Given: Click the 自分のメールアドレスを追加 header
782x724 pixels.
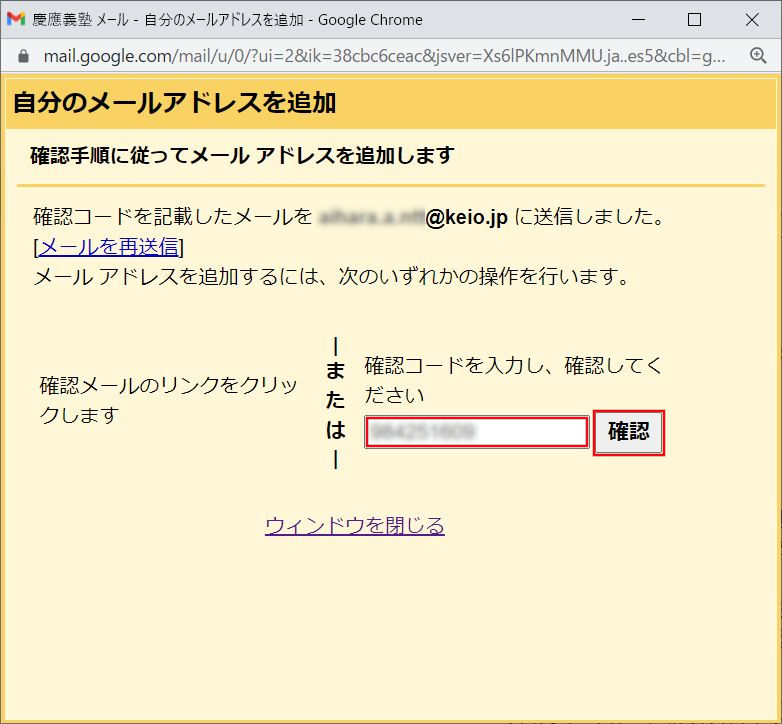Looking at the screenshot, I should coord(174,103).
